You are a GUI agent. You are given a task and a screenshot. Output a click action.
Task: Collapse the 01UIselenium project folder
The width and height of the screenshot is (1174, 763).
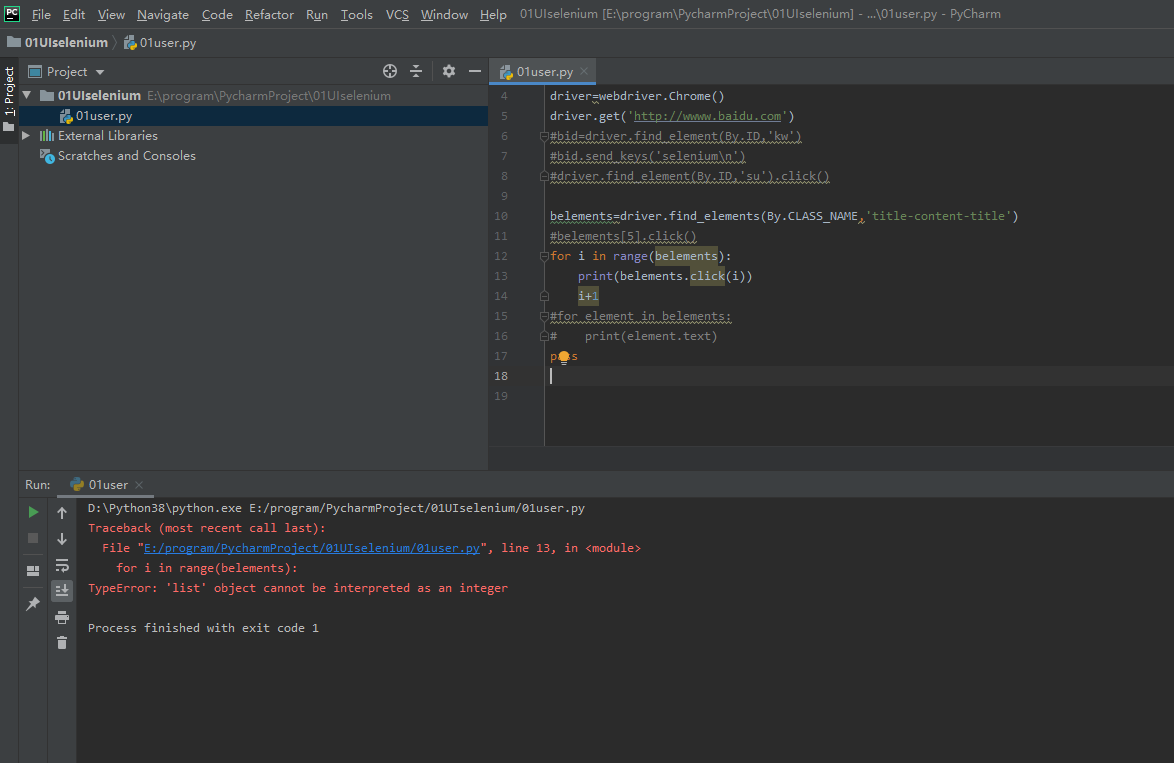point(26,96)
